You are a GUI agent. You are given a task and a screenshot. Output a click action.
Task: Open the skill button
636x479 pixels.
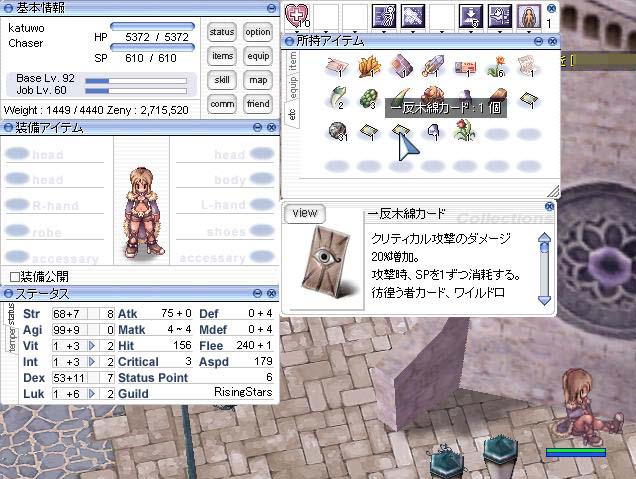pyautogui.click(x=222, y=80)
